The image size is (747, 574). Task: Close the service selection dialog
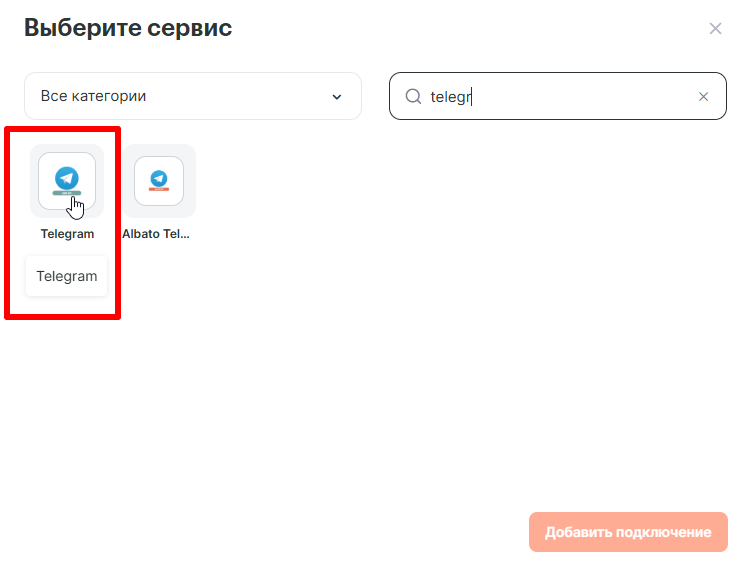pos(715,29)
